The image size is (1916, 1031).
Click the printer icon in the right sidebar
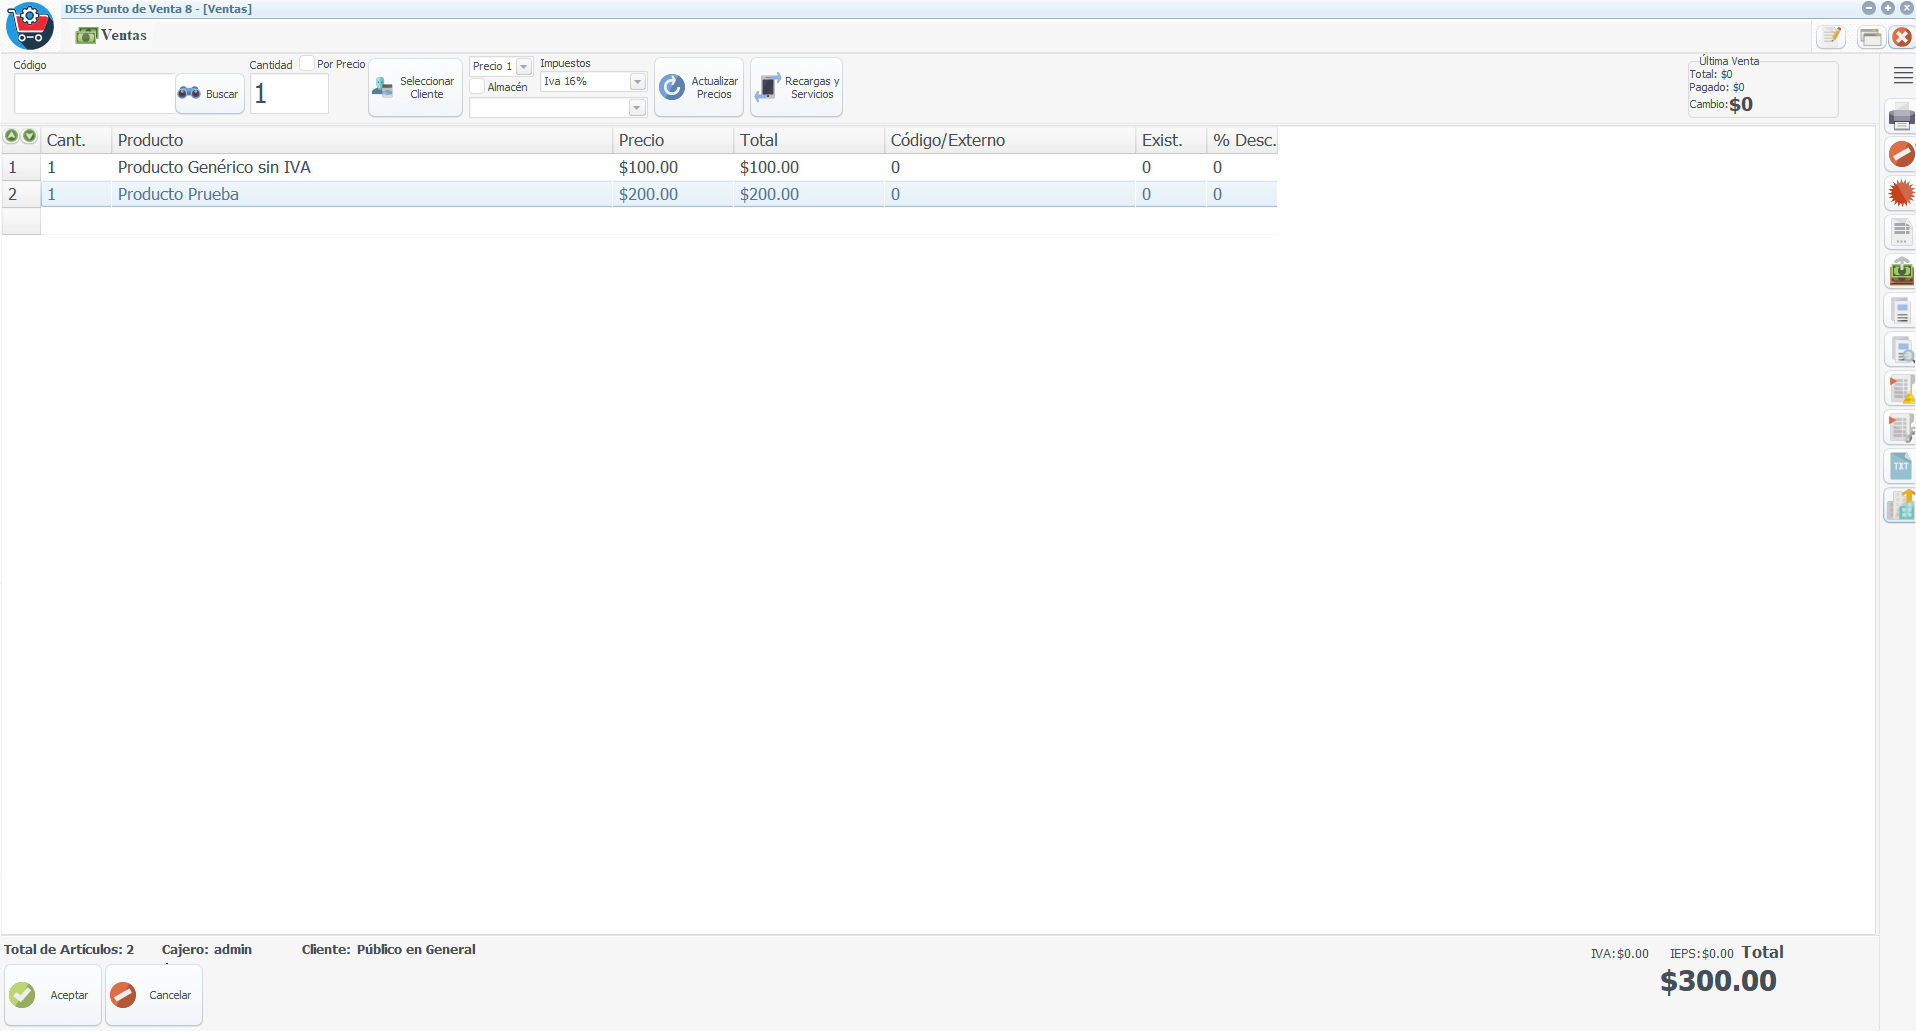pyautogui.click(x=1900, y=118)
